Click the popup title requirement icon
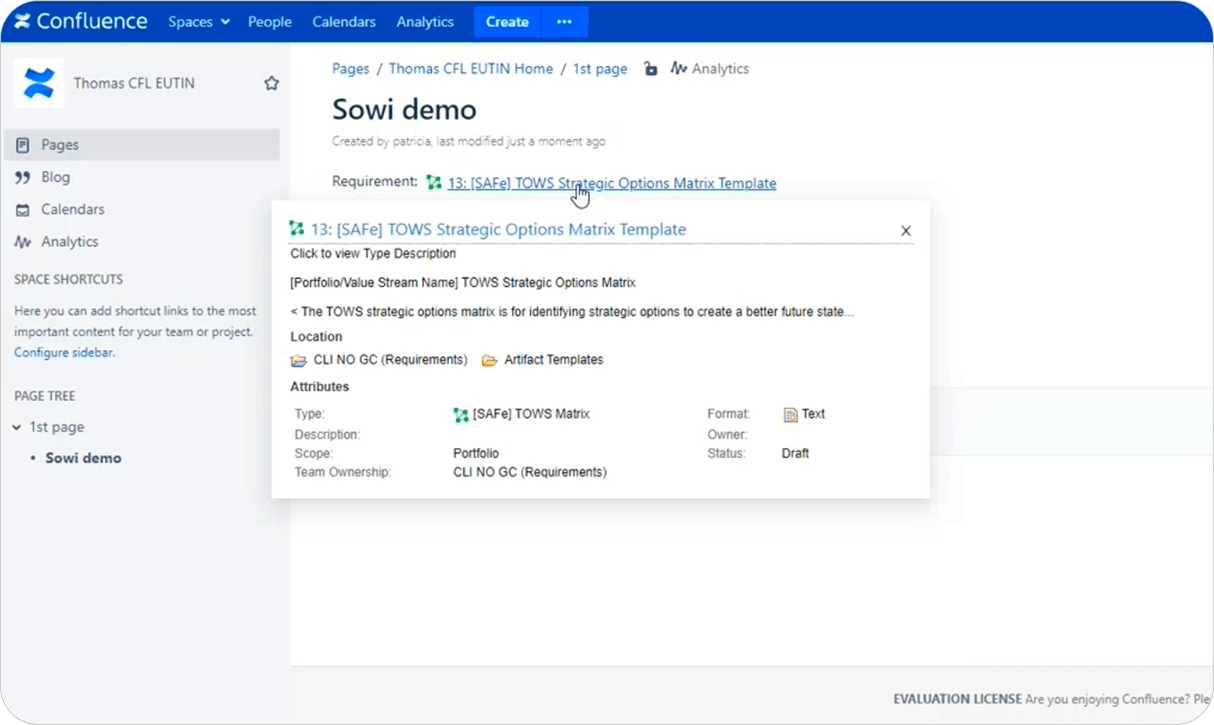This screenshot has width=1214, height=725. (297, 229)
